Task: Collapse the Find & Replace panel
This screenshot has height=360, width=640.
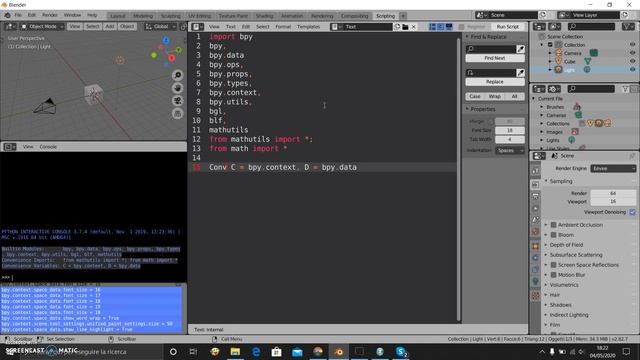Action: tap(467, 37)
